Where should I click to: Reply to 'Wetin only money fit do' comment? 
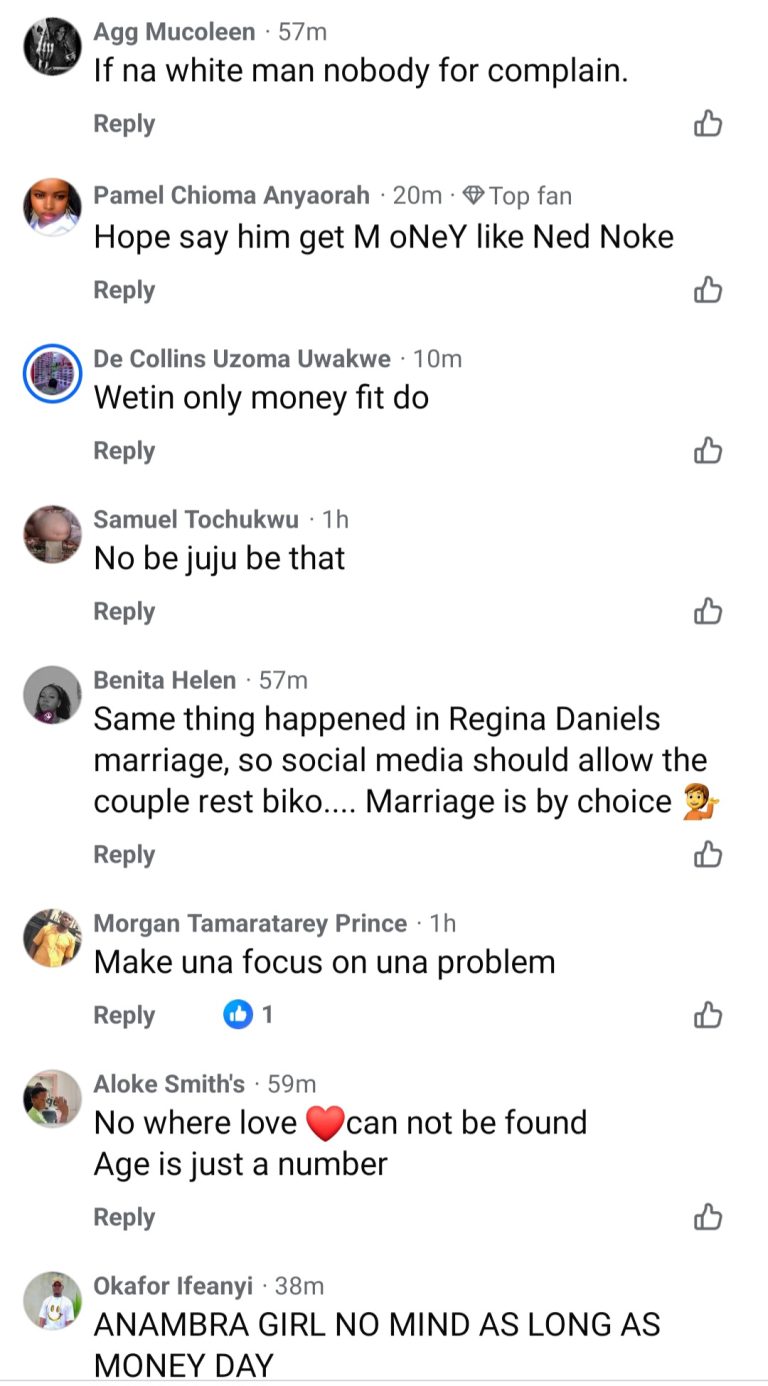pos(124,451)
